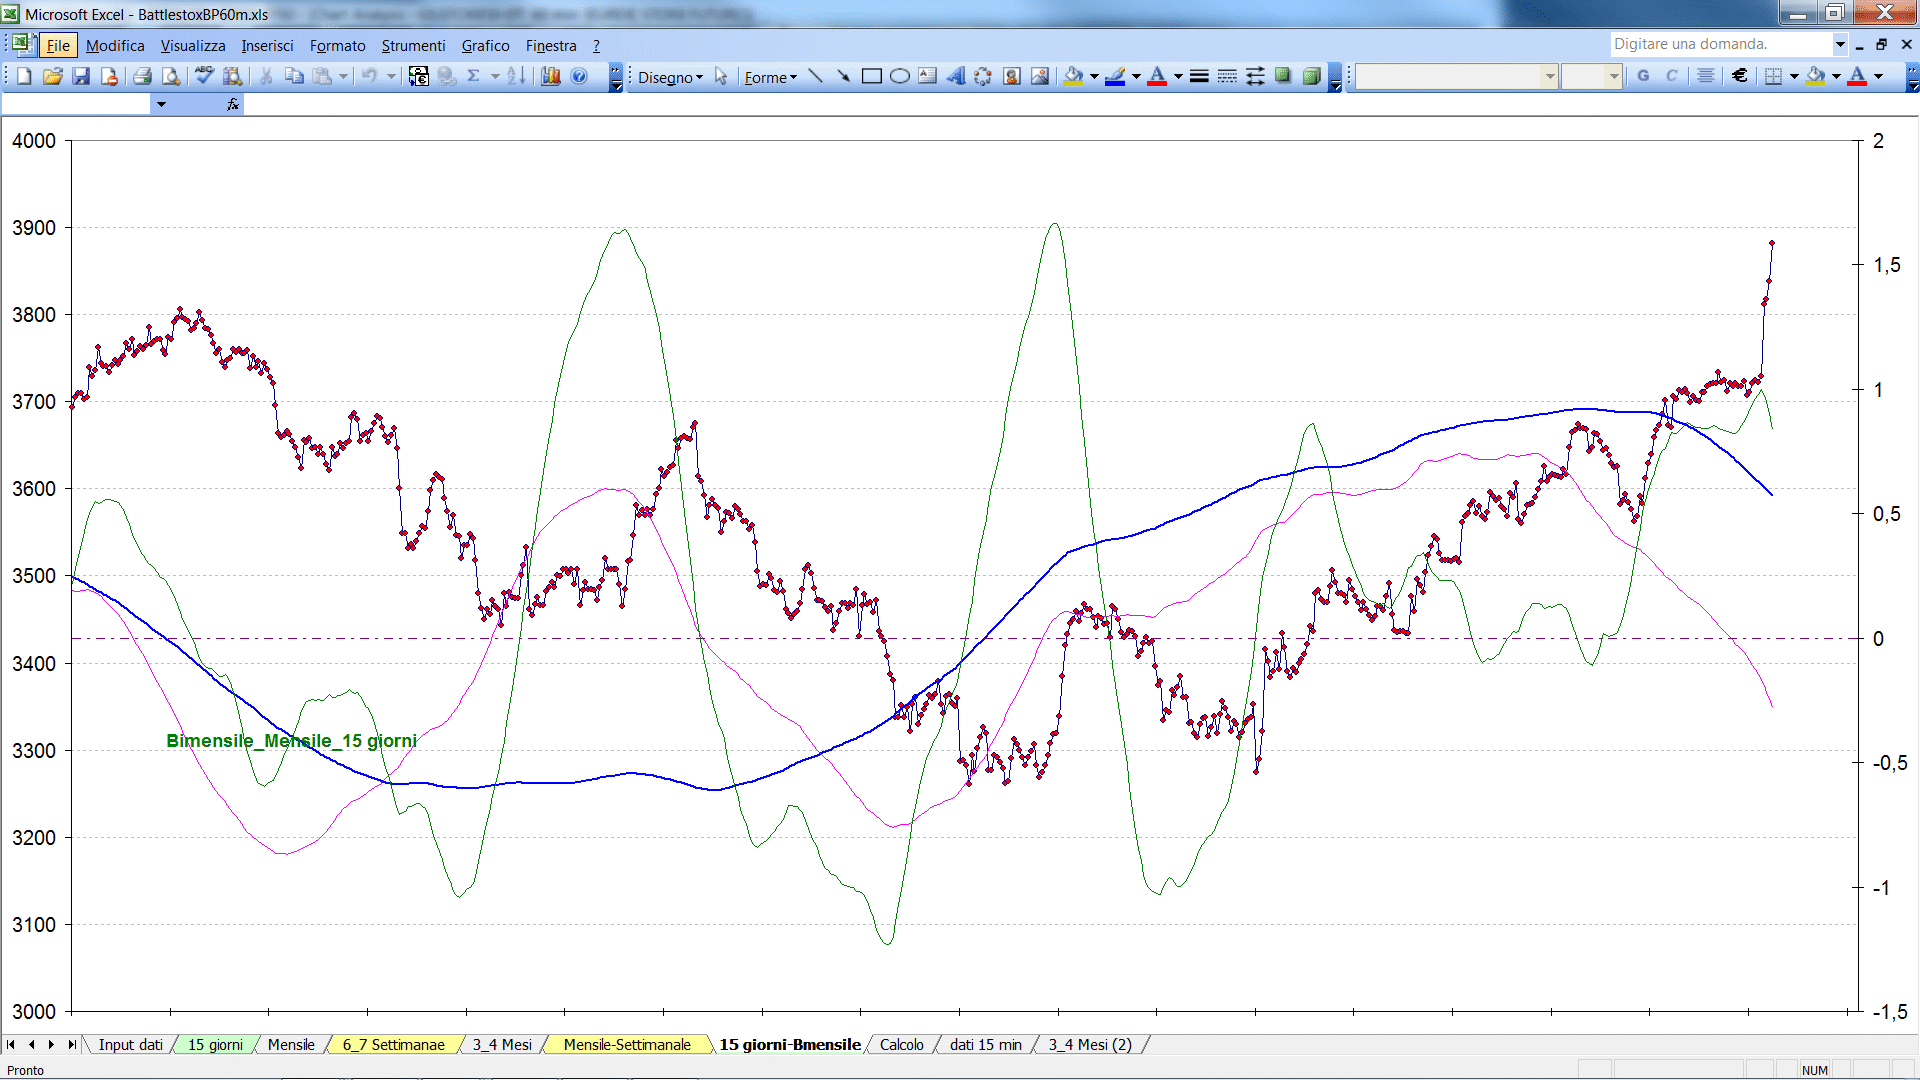Click the Cut scissors icon
Image resolution: width=1920 pixels, height=1080 pixels.
coord(266,76)
